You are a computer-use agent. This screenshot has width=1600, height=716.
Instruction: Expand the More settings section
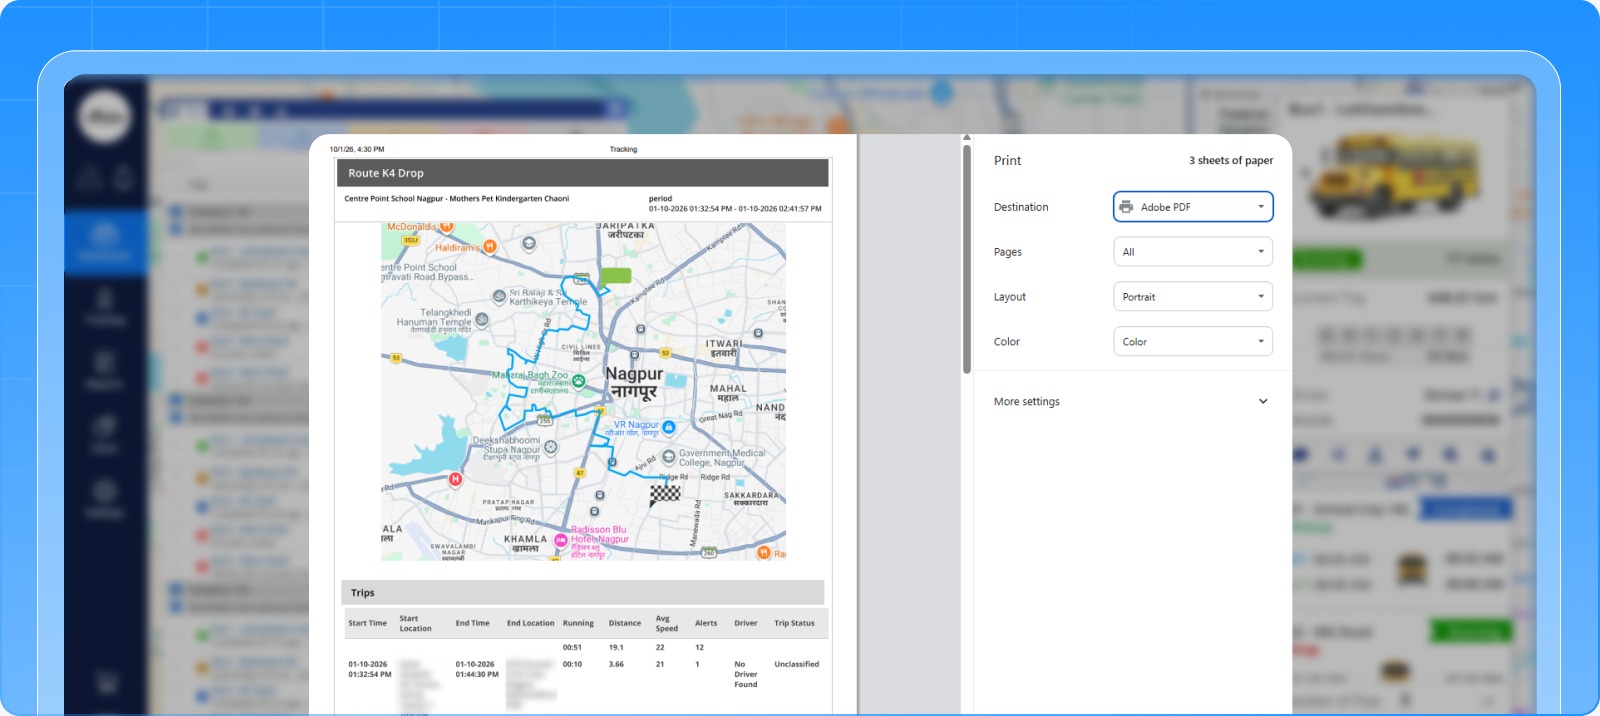[x=1131, y=401]
